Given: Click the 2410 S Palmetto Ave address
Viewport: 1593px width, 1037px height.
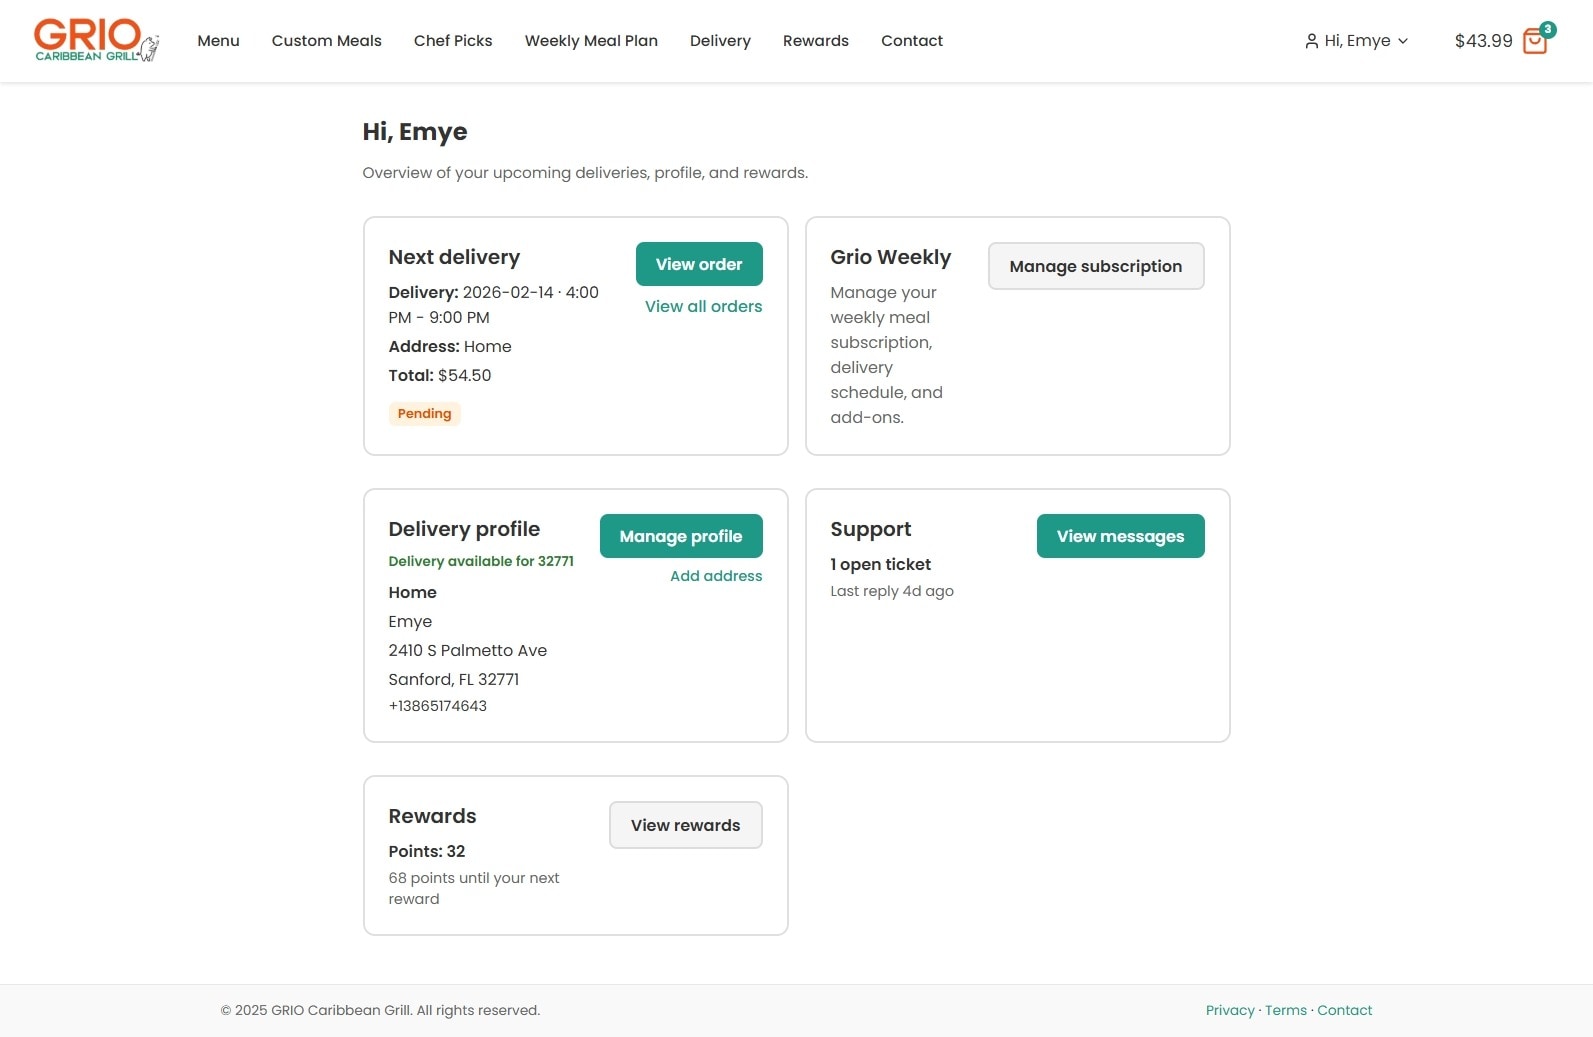Looking at the screenshot, I should tap(468, 650).
